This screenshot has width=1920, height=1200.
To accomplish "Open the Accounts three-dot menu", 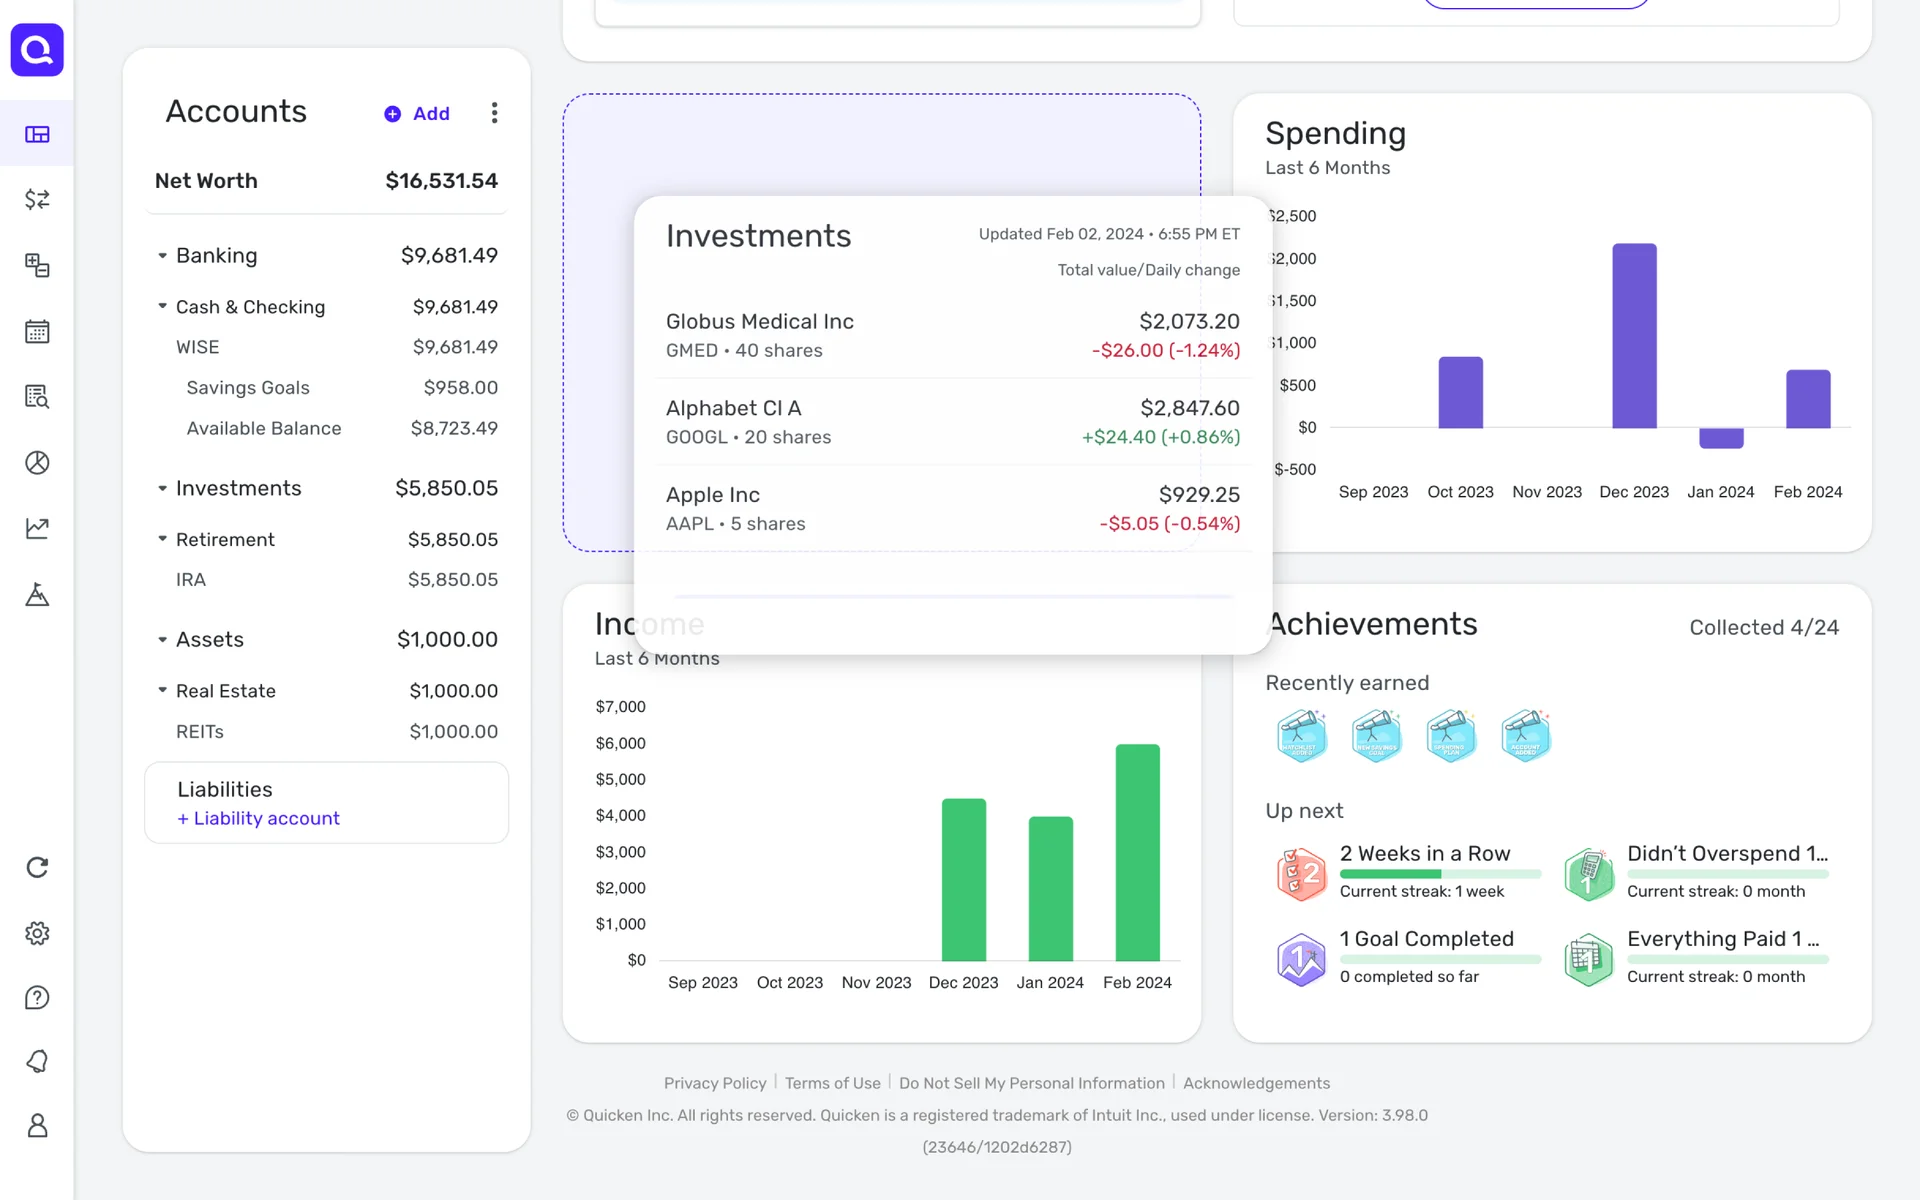I will 494,113.
